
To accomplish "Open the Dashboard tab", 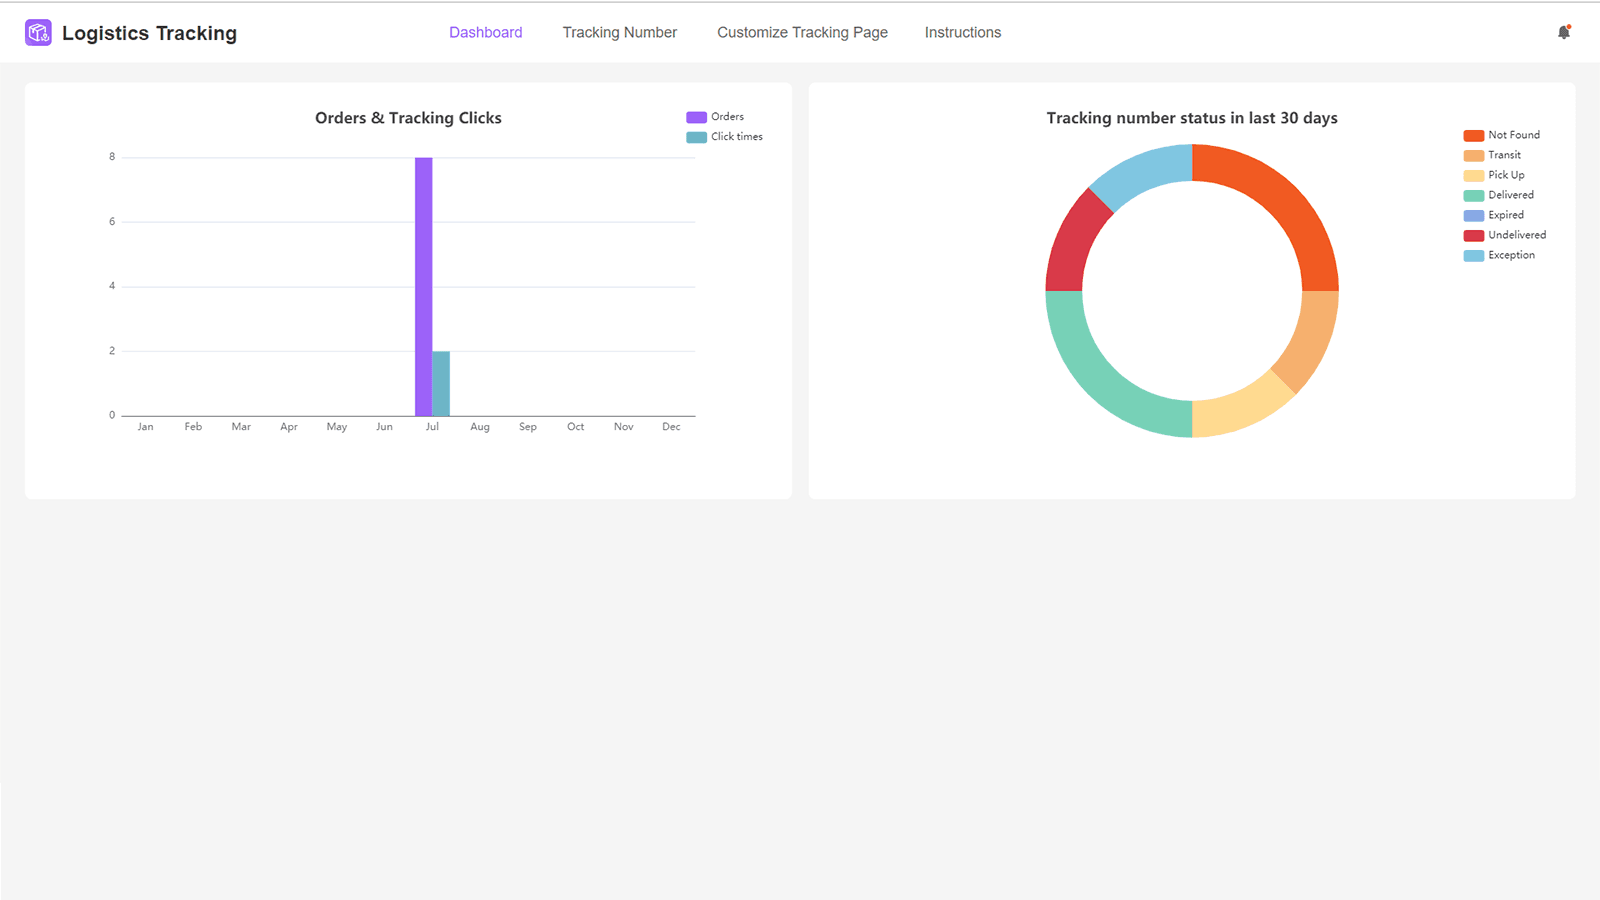I will tap(485, 32).
